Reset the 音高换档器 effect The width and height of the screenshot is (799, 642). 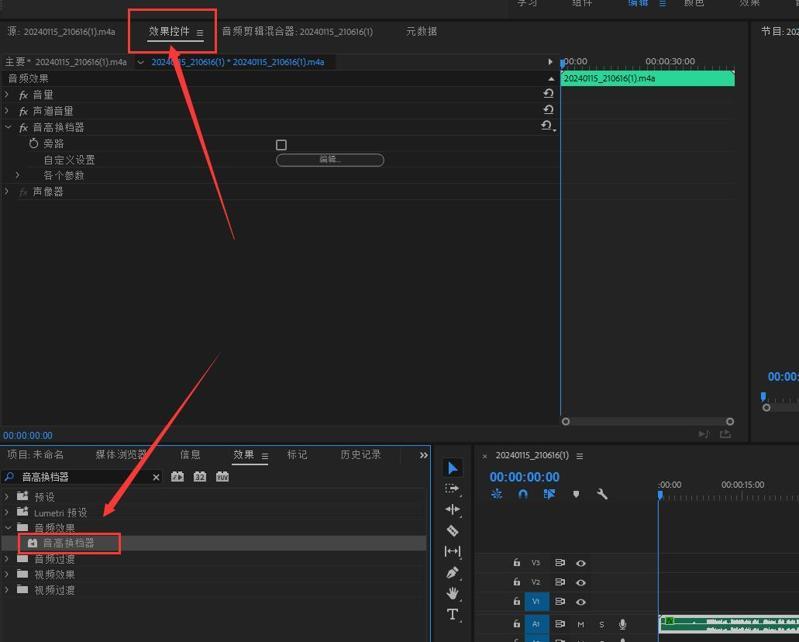tap(547, 126)
